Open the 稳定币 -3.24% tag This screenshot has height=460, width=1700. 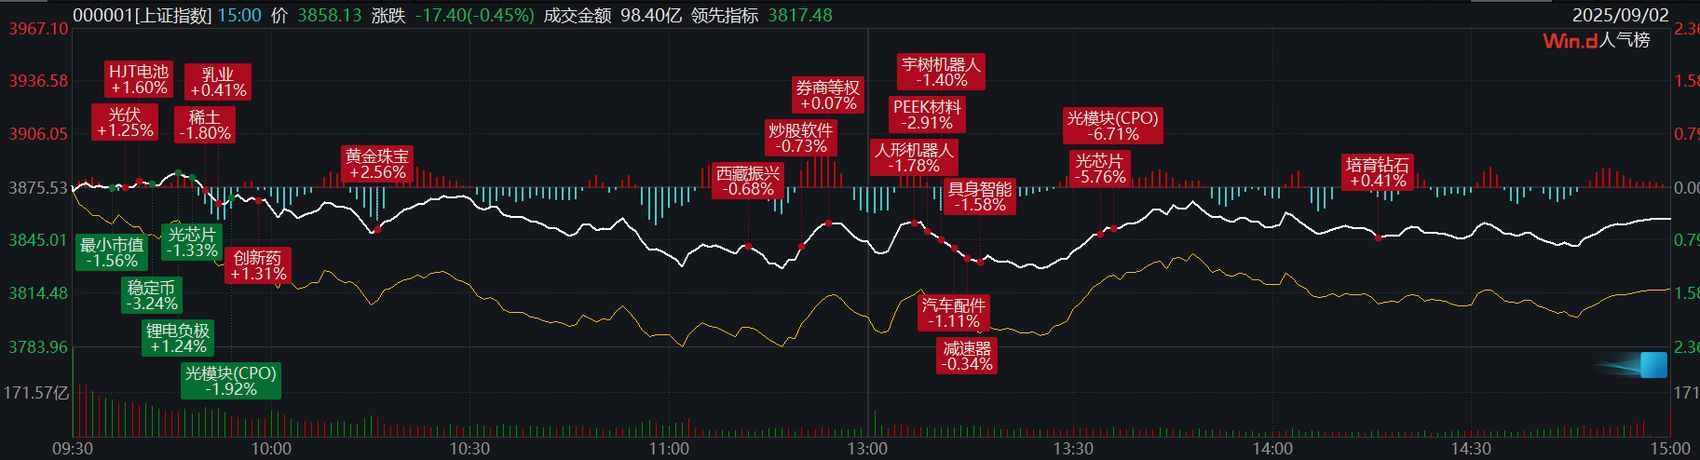tap(152, 295)
